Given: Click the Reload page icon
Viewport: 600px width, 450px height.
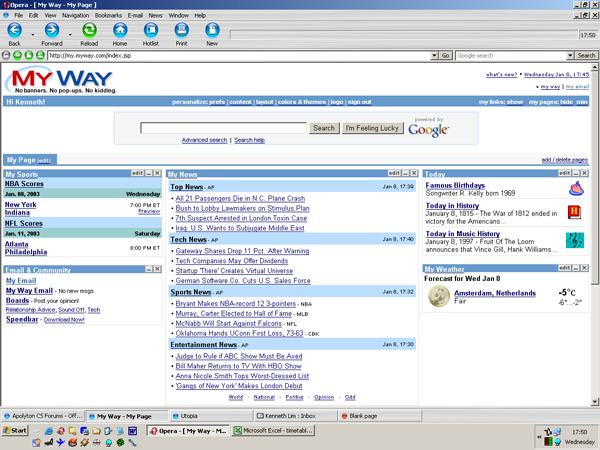Looking at the screenshot, I should (x=89, y=31).
